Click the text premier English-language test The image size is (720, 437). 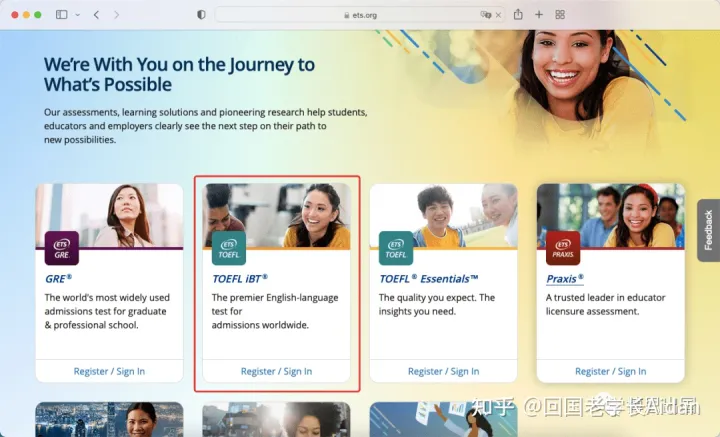[275, 311]
